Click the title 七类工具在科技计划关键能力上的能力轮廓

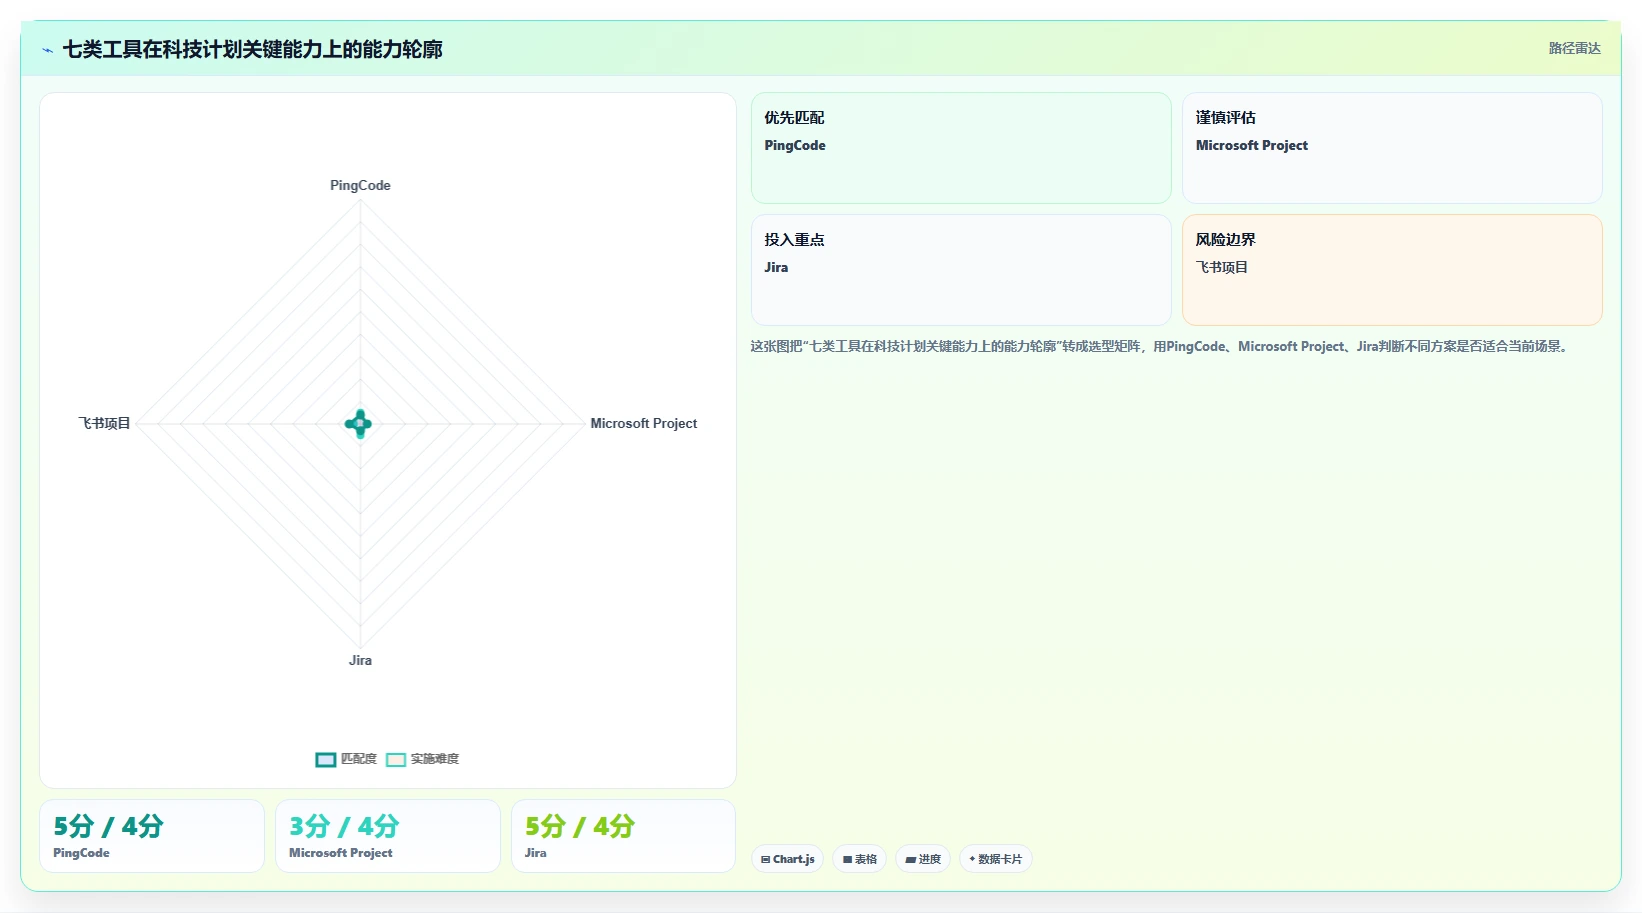tap(252, 49)
